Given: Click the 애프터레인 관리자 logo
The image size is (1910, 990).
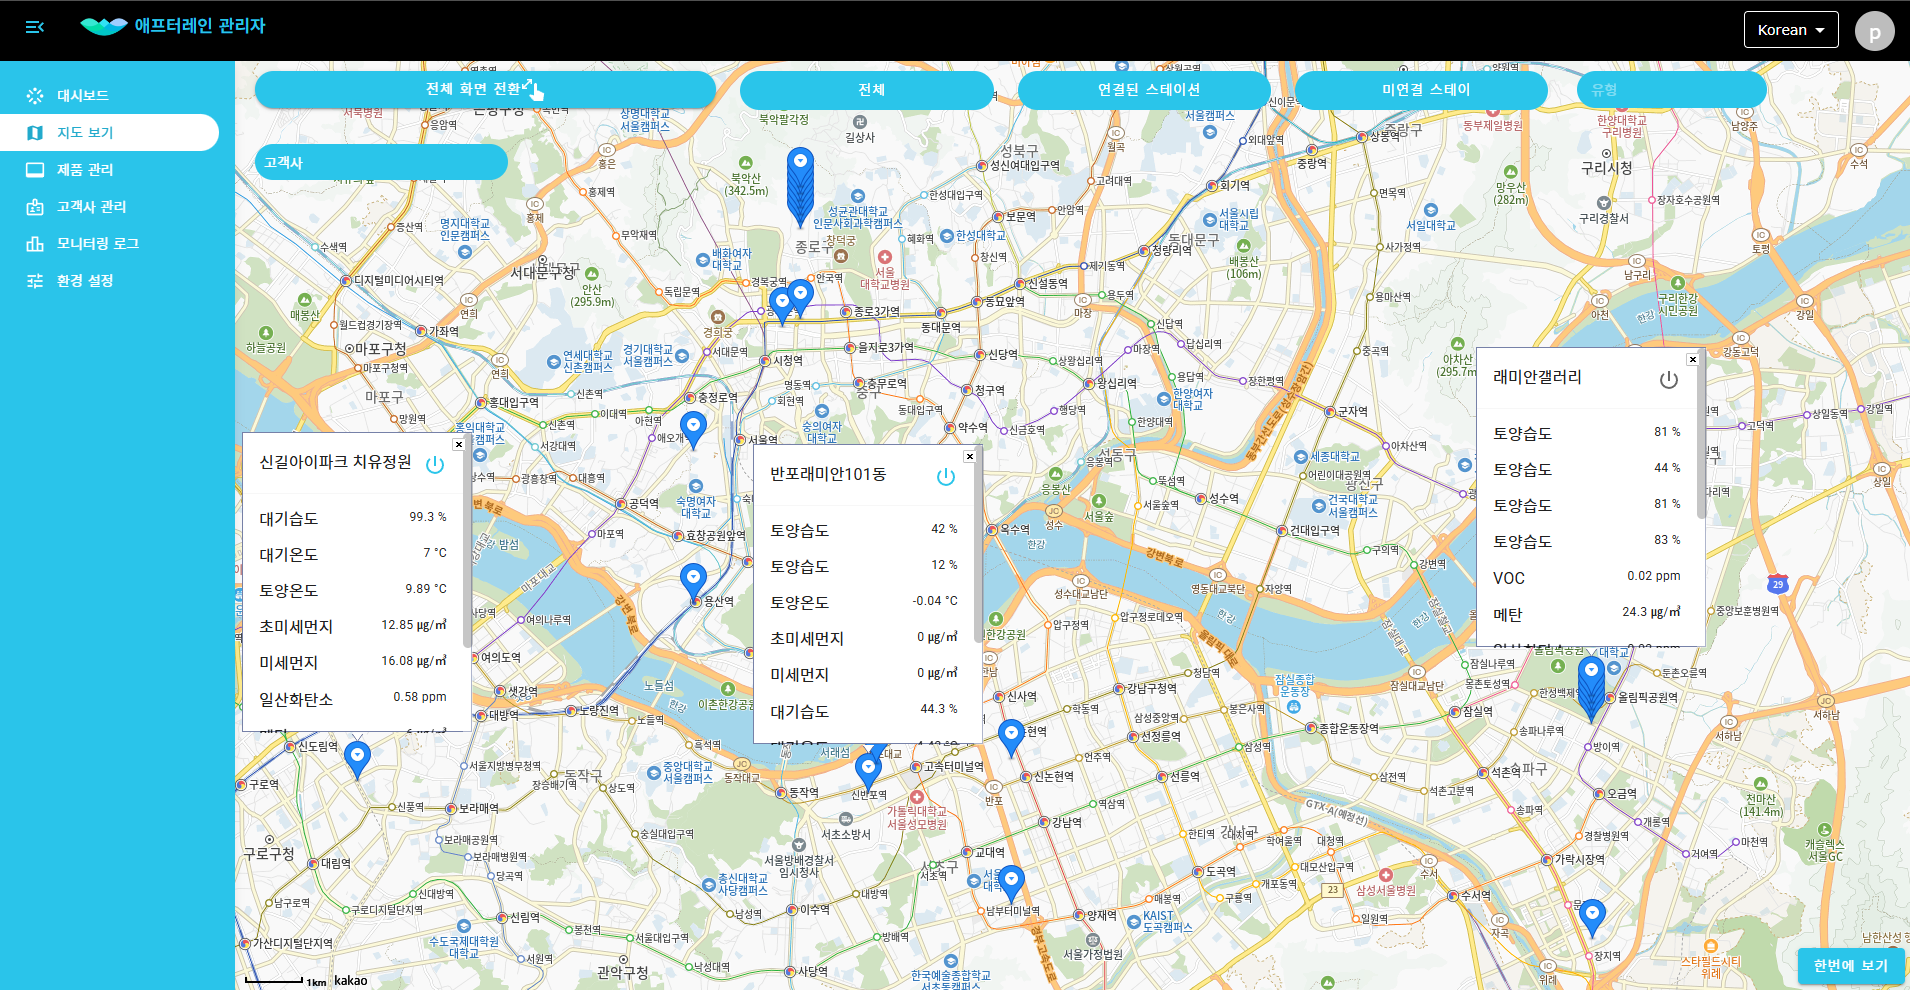Looking at the screenshot, I should (x=173, y=26).
